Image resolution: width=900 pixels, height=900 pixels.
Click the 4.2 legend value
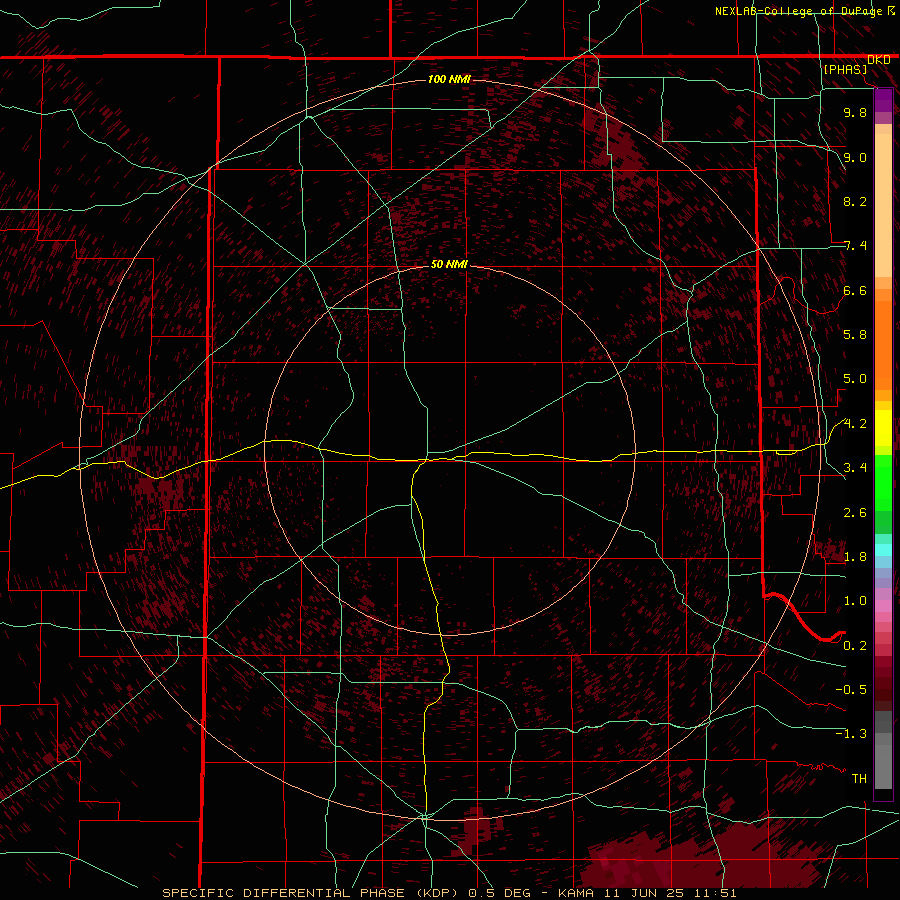tap(855, 424)
